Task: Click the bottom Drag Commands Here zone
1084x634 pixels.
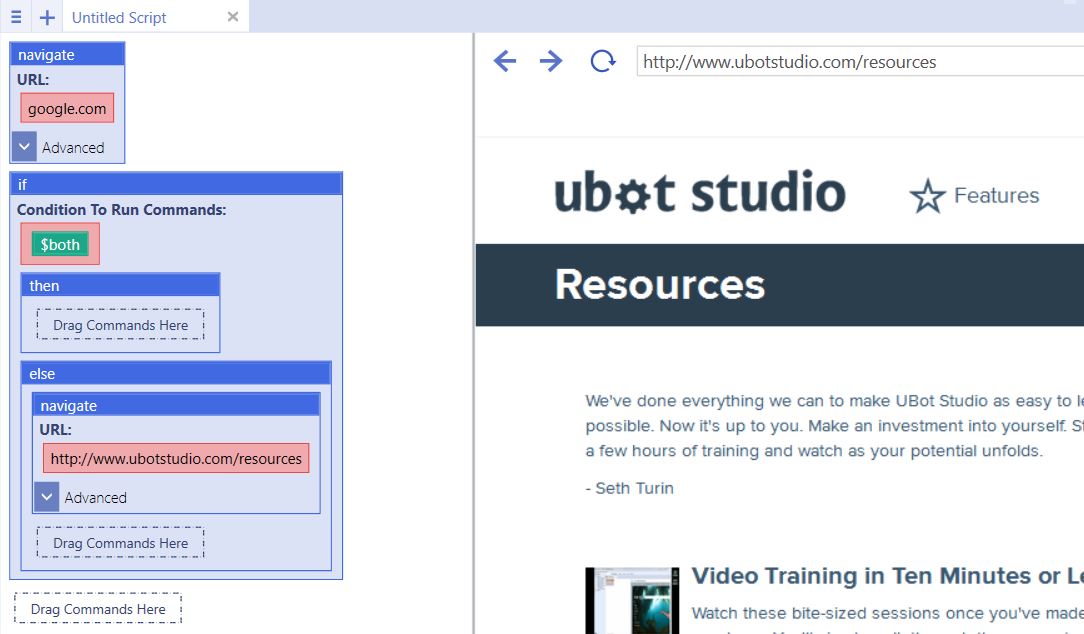Action: pyautogui.click(x=97, y=608)
